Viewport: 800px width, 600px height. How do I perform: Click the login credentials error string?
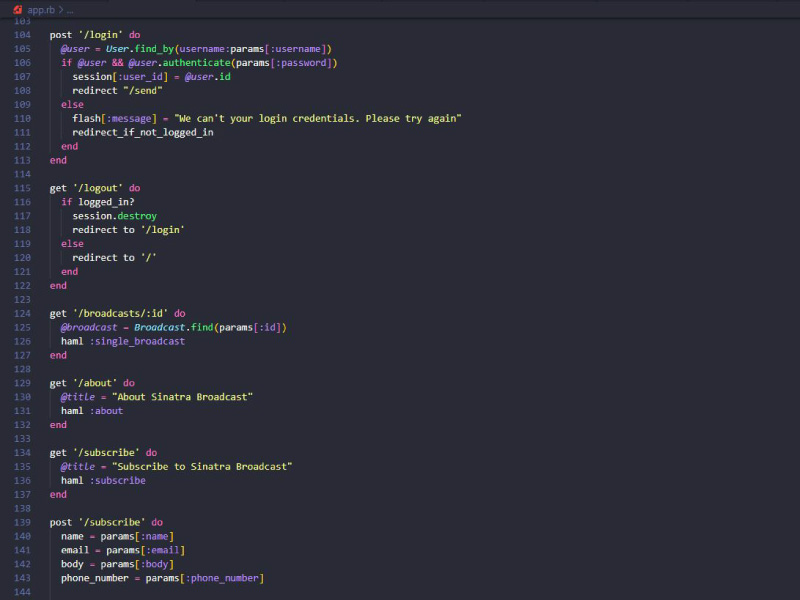click(317, 118)
